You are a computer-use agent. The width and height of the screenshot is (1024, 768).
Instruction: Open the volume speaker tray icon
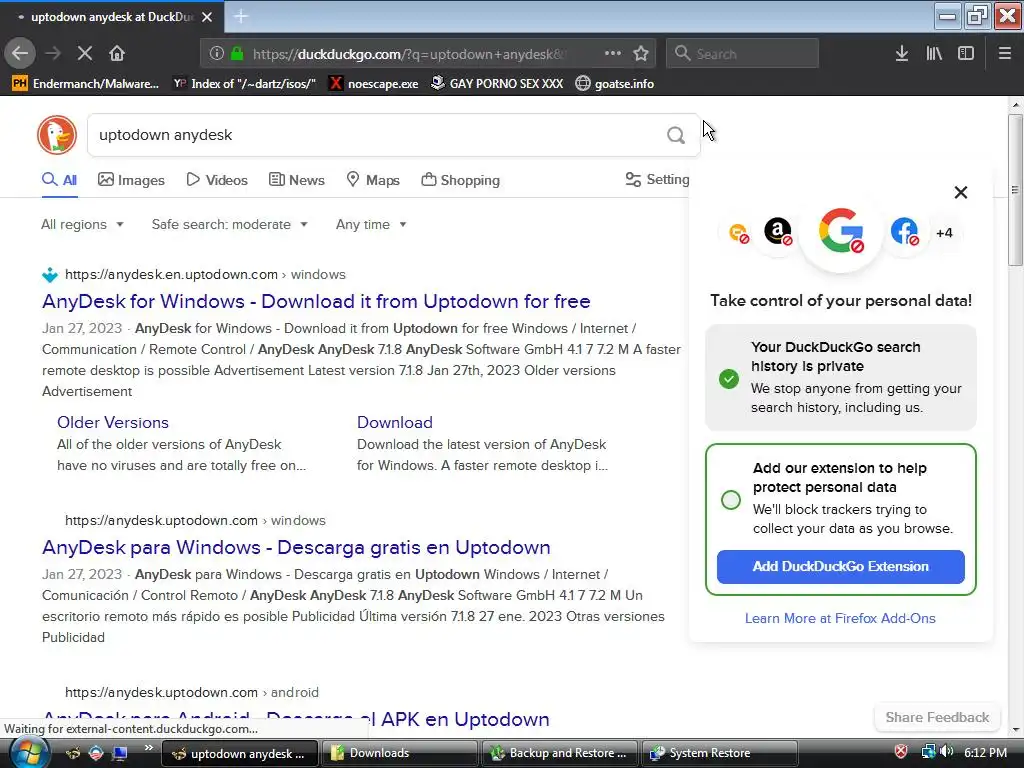coord(947,752)
